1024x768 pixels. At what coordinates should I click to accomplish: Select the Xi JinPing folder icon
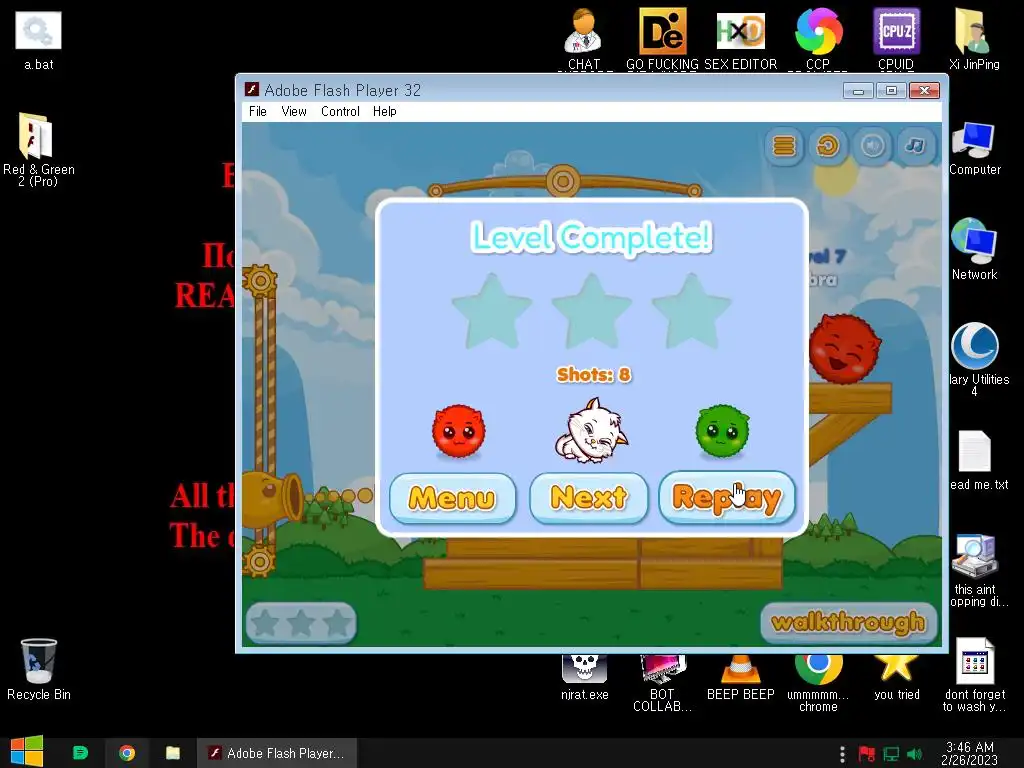coord(974,39)
